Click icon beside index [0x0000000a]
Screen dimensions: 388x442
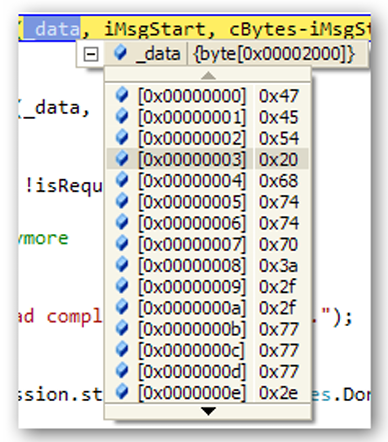[122, 308]
